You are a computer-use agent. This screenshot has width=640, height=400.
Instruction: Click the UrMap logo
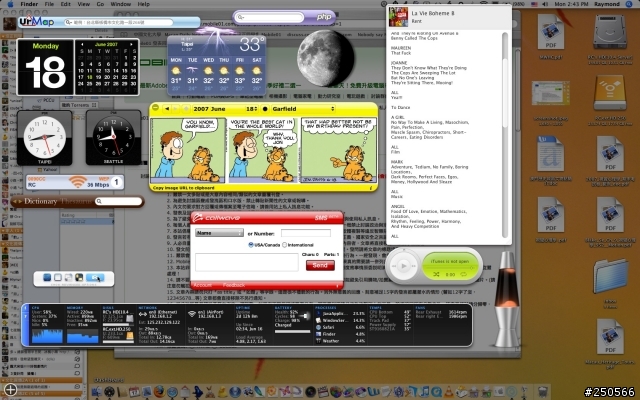(37, 21)
